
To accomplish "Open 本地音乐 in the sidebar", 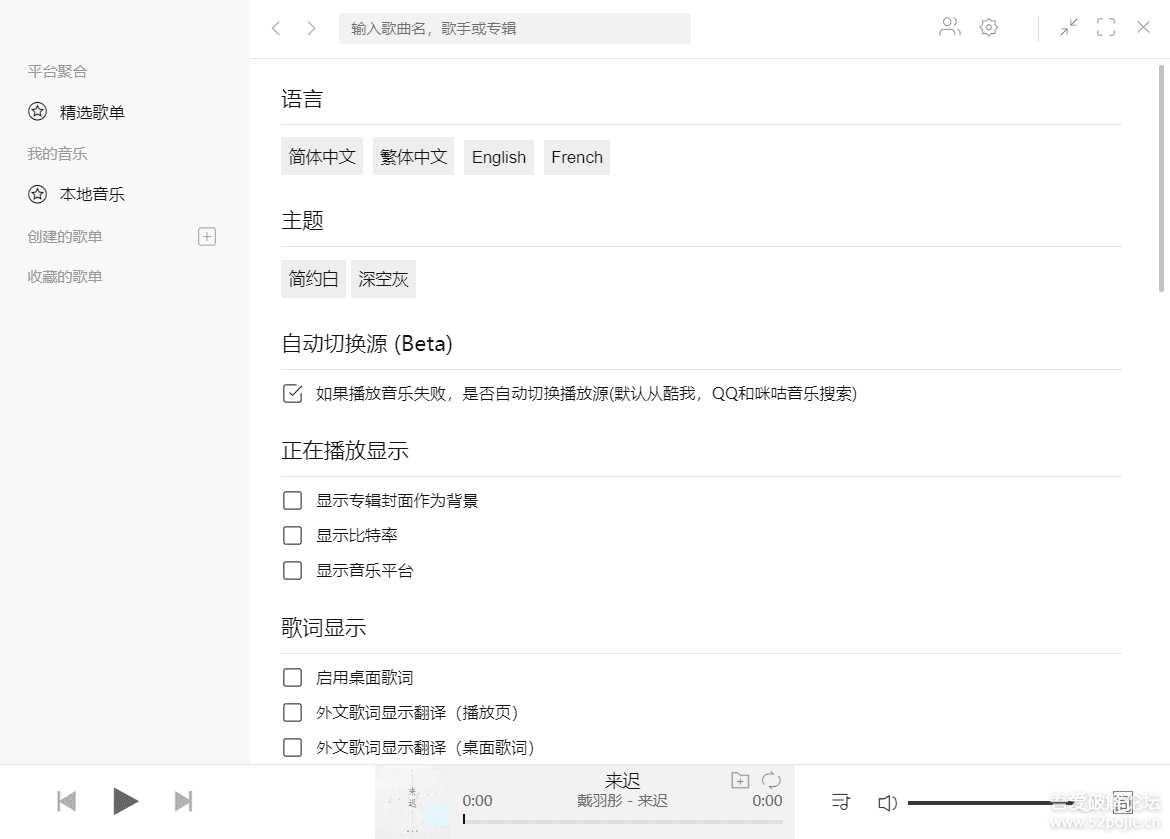I will pos(90,194).
